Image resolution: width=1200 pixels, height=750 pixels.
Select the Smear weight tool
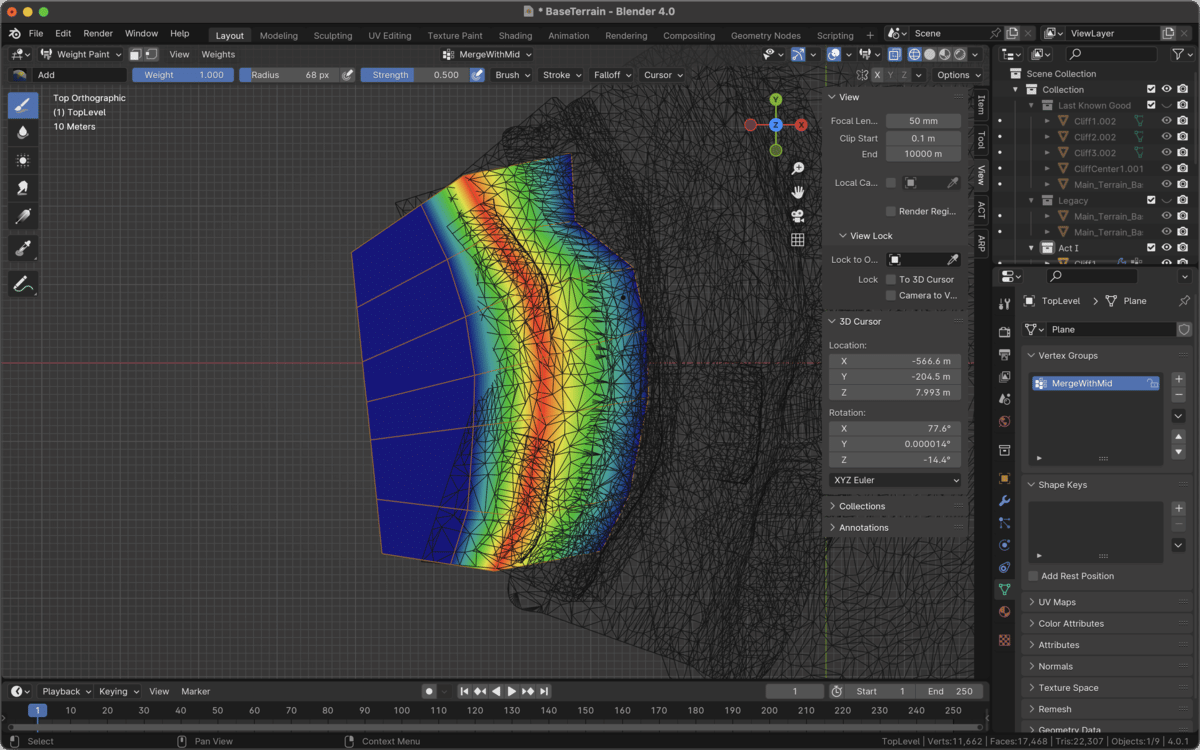point(23,188)
